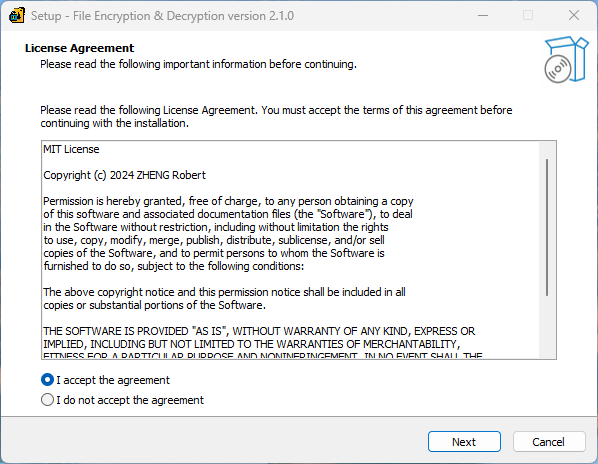Click 'Please read the following important information' text
The width and height of the screenshot is (598, 464).
pos(198,64)
